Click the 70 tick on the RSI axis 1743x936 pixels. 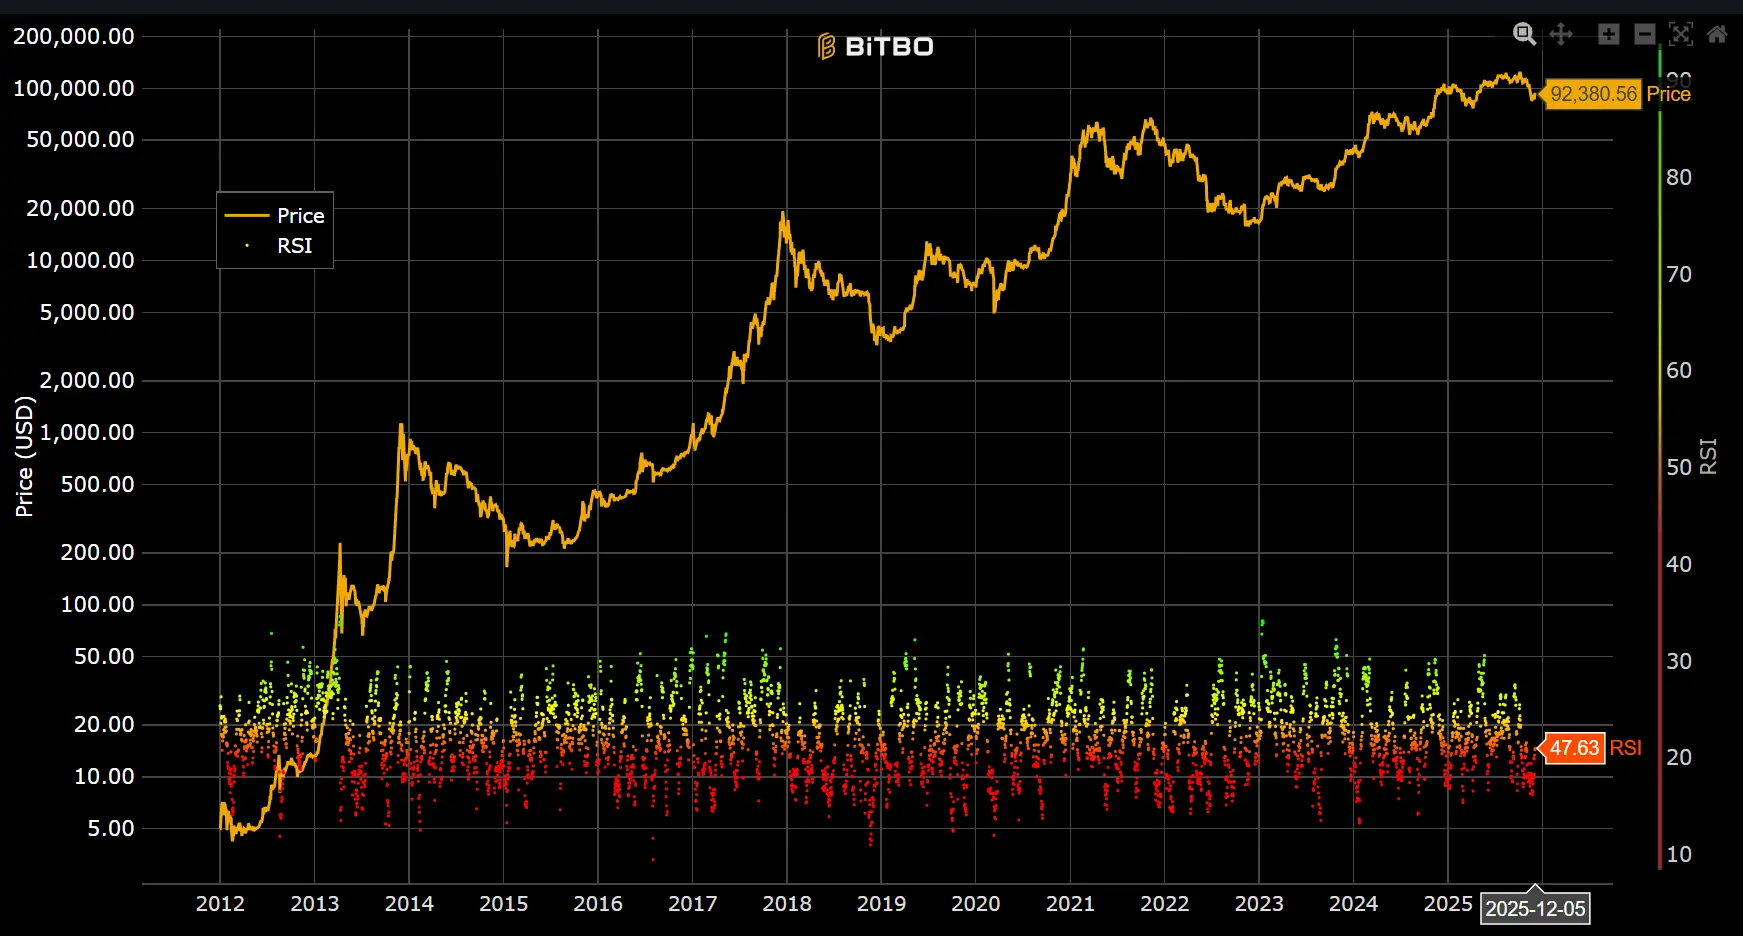click(x=1679, y=275)
